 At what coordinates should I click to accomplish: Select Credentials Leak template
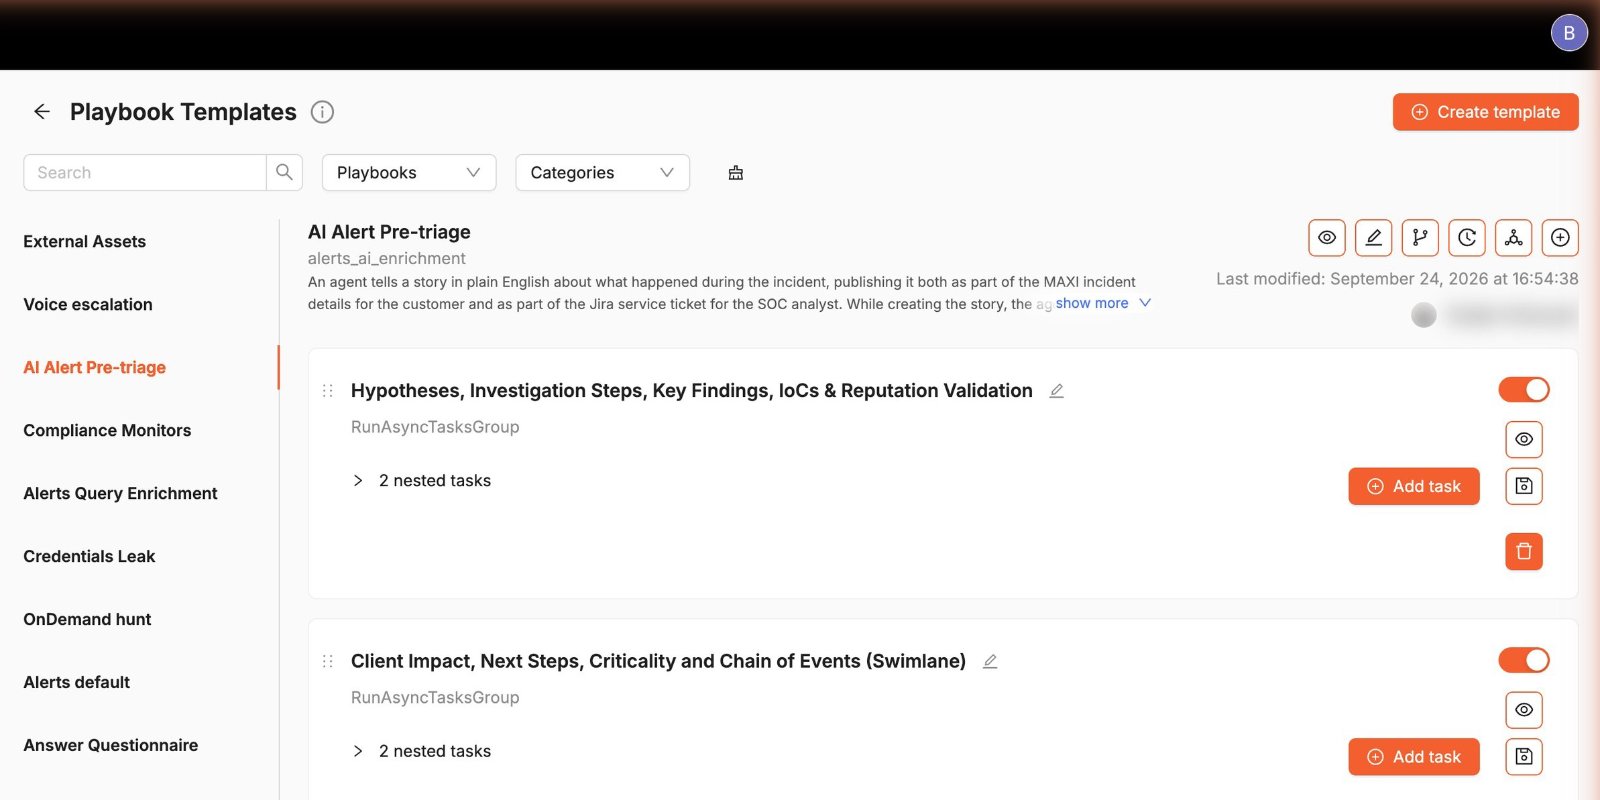(x=89, y=556)
